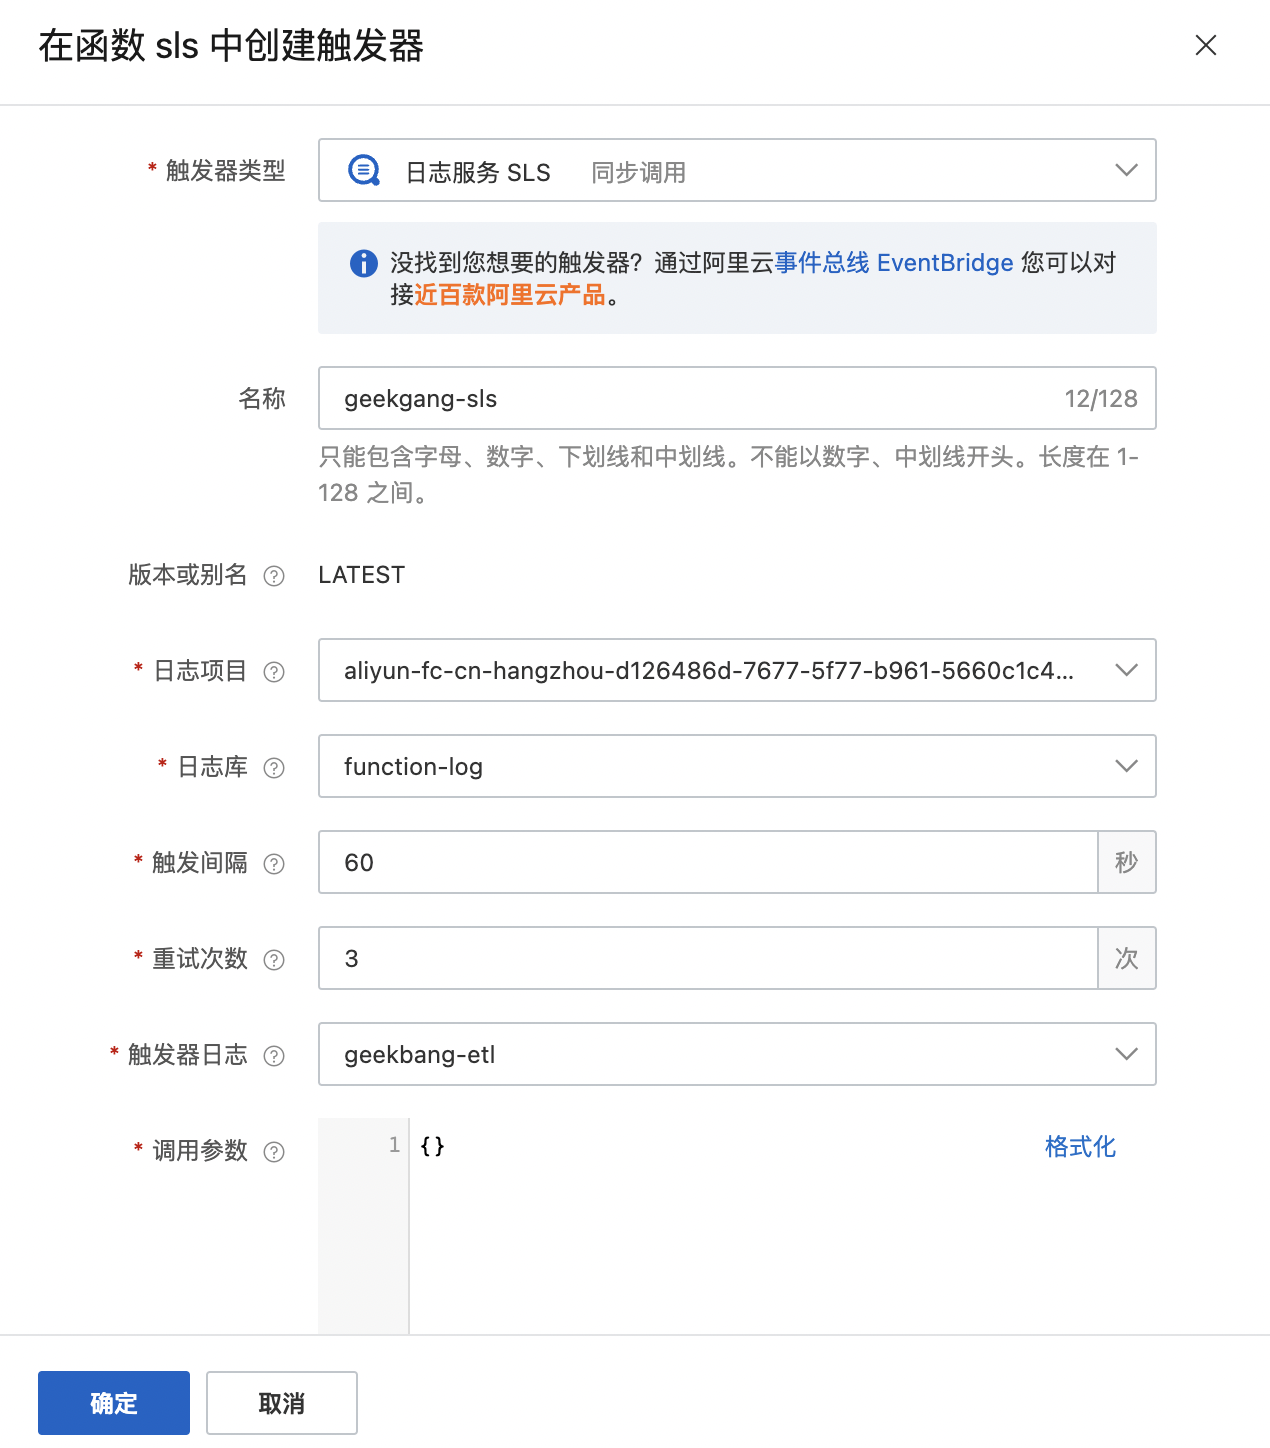This screenshot has height=1448, width=1270.
Task: Close the trigger creation dialog
Action: (1206, 46)
